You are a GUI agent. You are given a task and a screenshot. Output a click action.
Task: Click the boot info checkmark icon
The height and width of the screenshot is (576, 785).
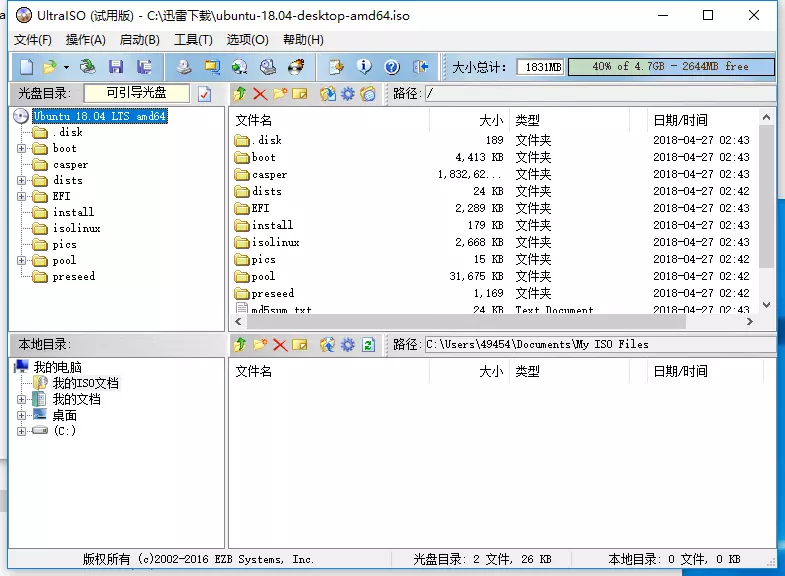pos(205,94)
